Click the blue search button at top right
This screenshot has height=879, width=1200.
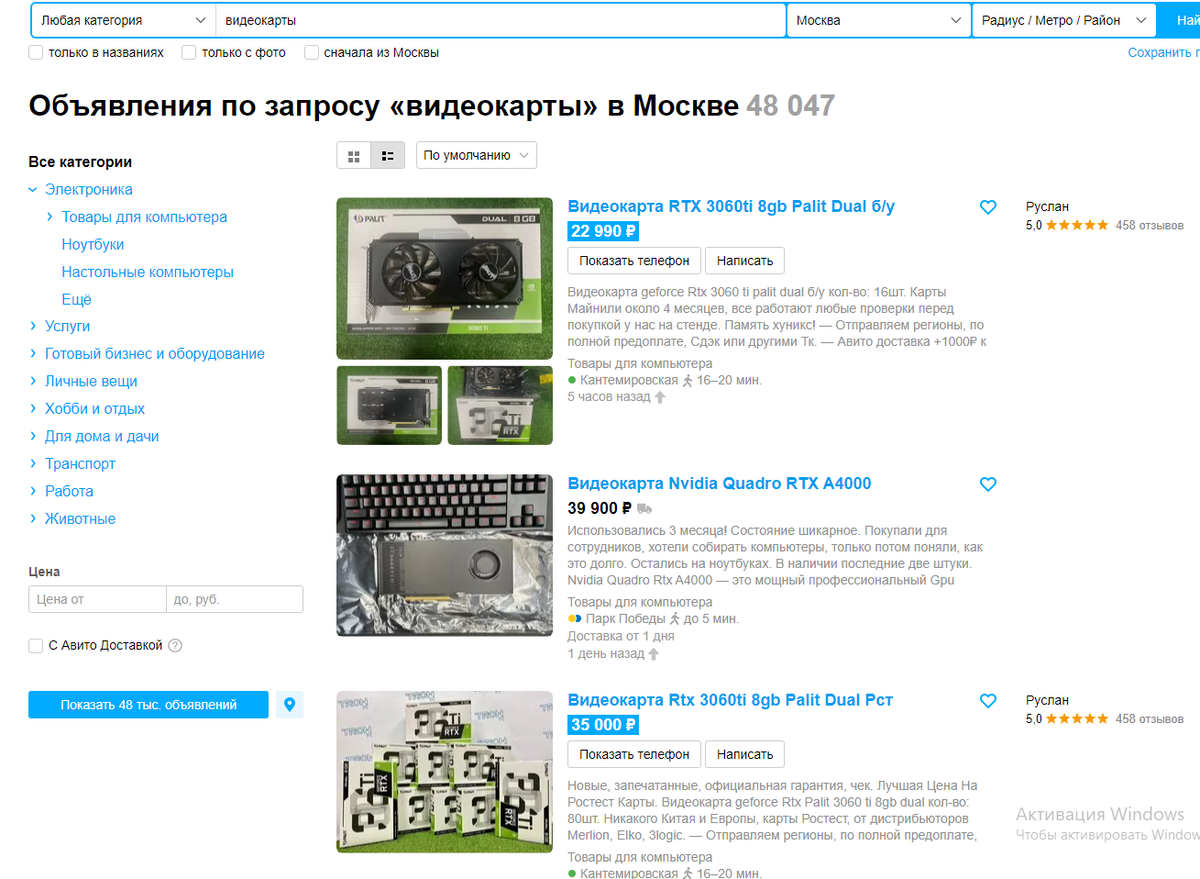(x=1178, y=20)
